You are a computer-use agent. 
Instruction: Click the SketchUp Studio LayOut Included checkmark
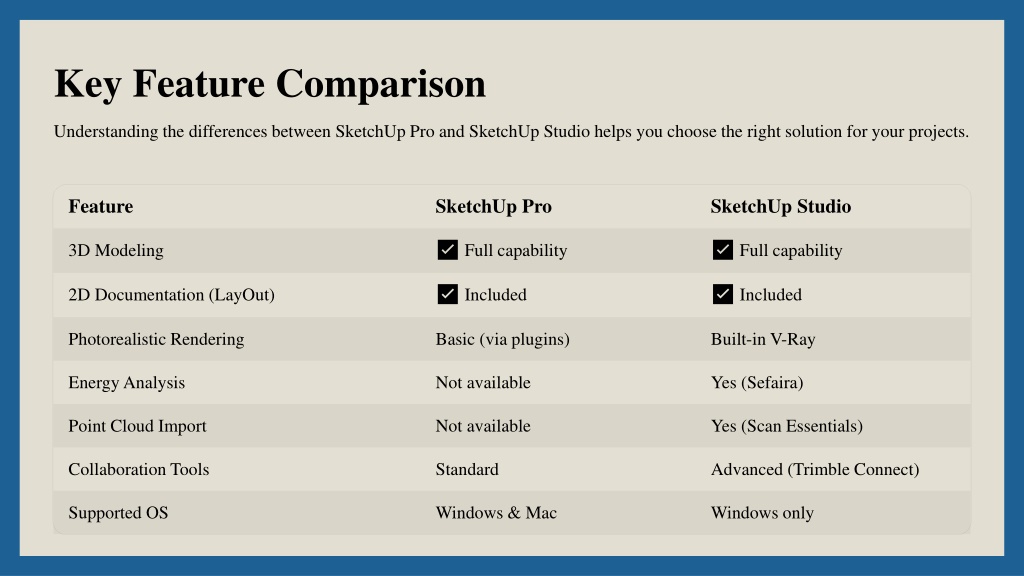[722, 294]
